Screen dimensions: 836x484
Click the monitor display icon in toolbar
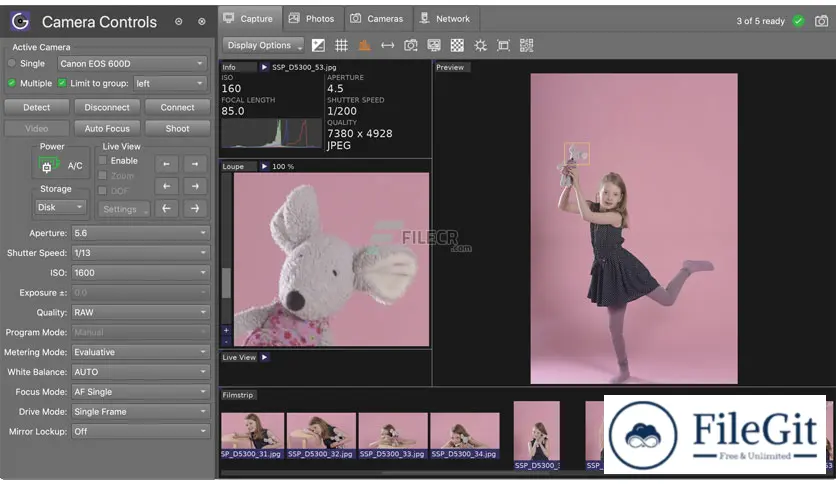coord(434,45)
